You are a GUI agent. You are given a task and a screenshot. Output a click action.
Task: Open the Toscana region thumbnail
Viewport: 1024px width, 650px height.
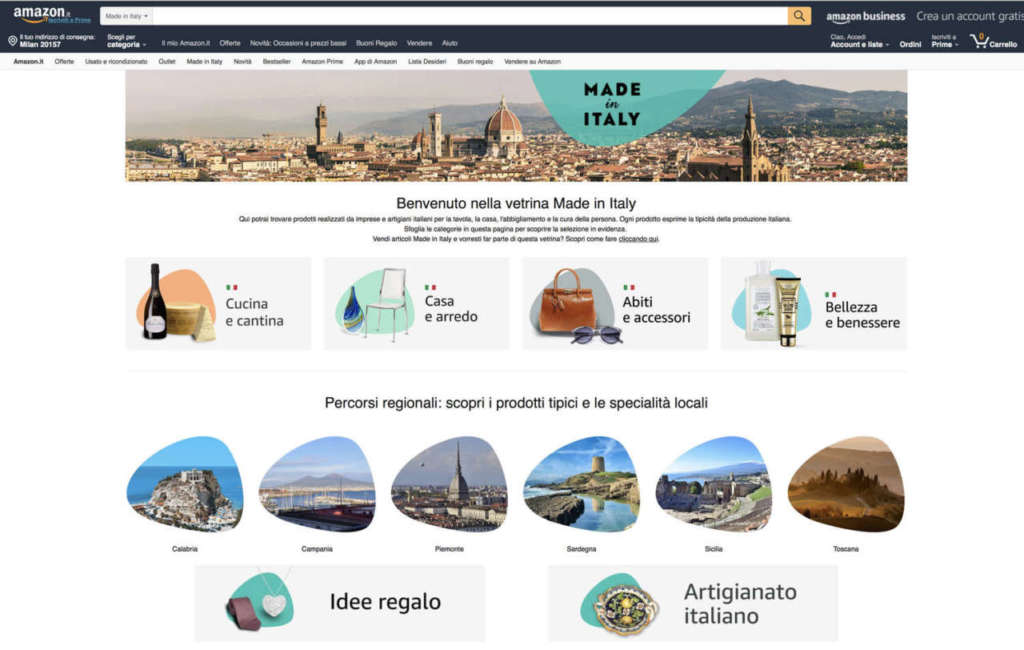(x=846, y=484)
